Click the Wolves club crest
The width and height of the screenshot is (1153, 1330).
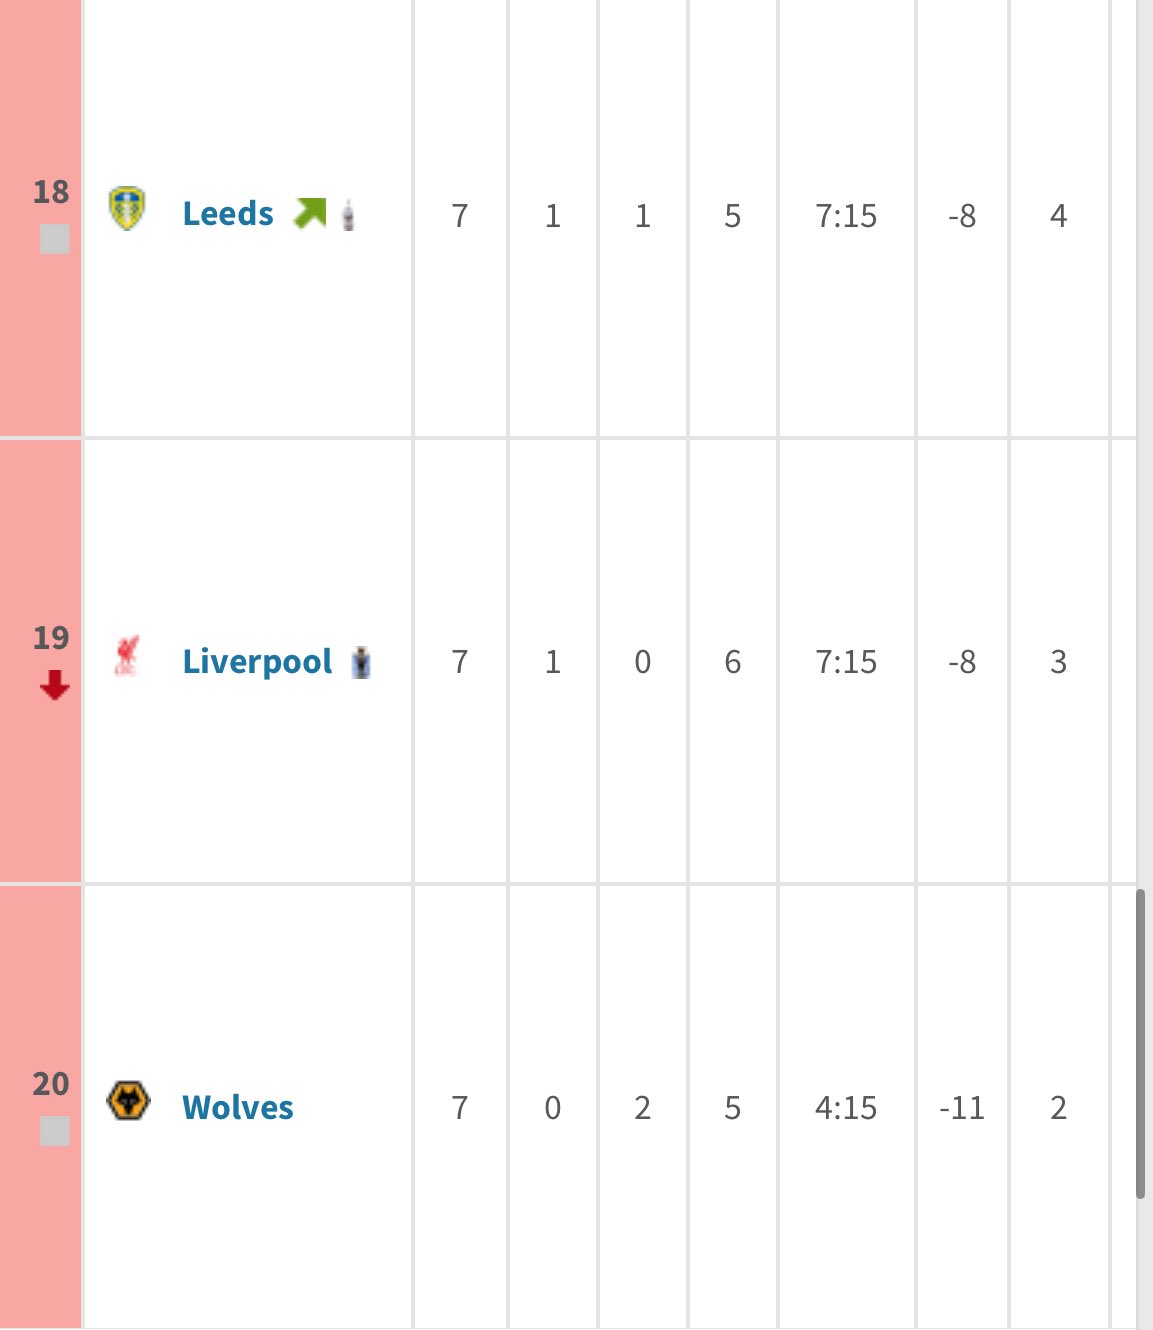click(129, 1106)
